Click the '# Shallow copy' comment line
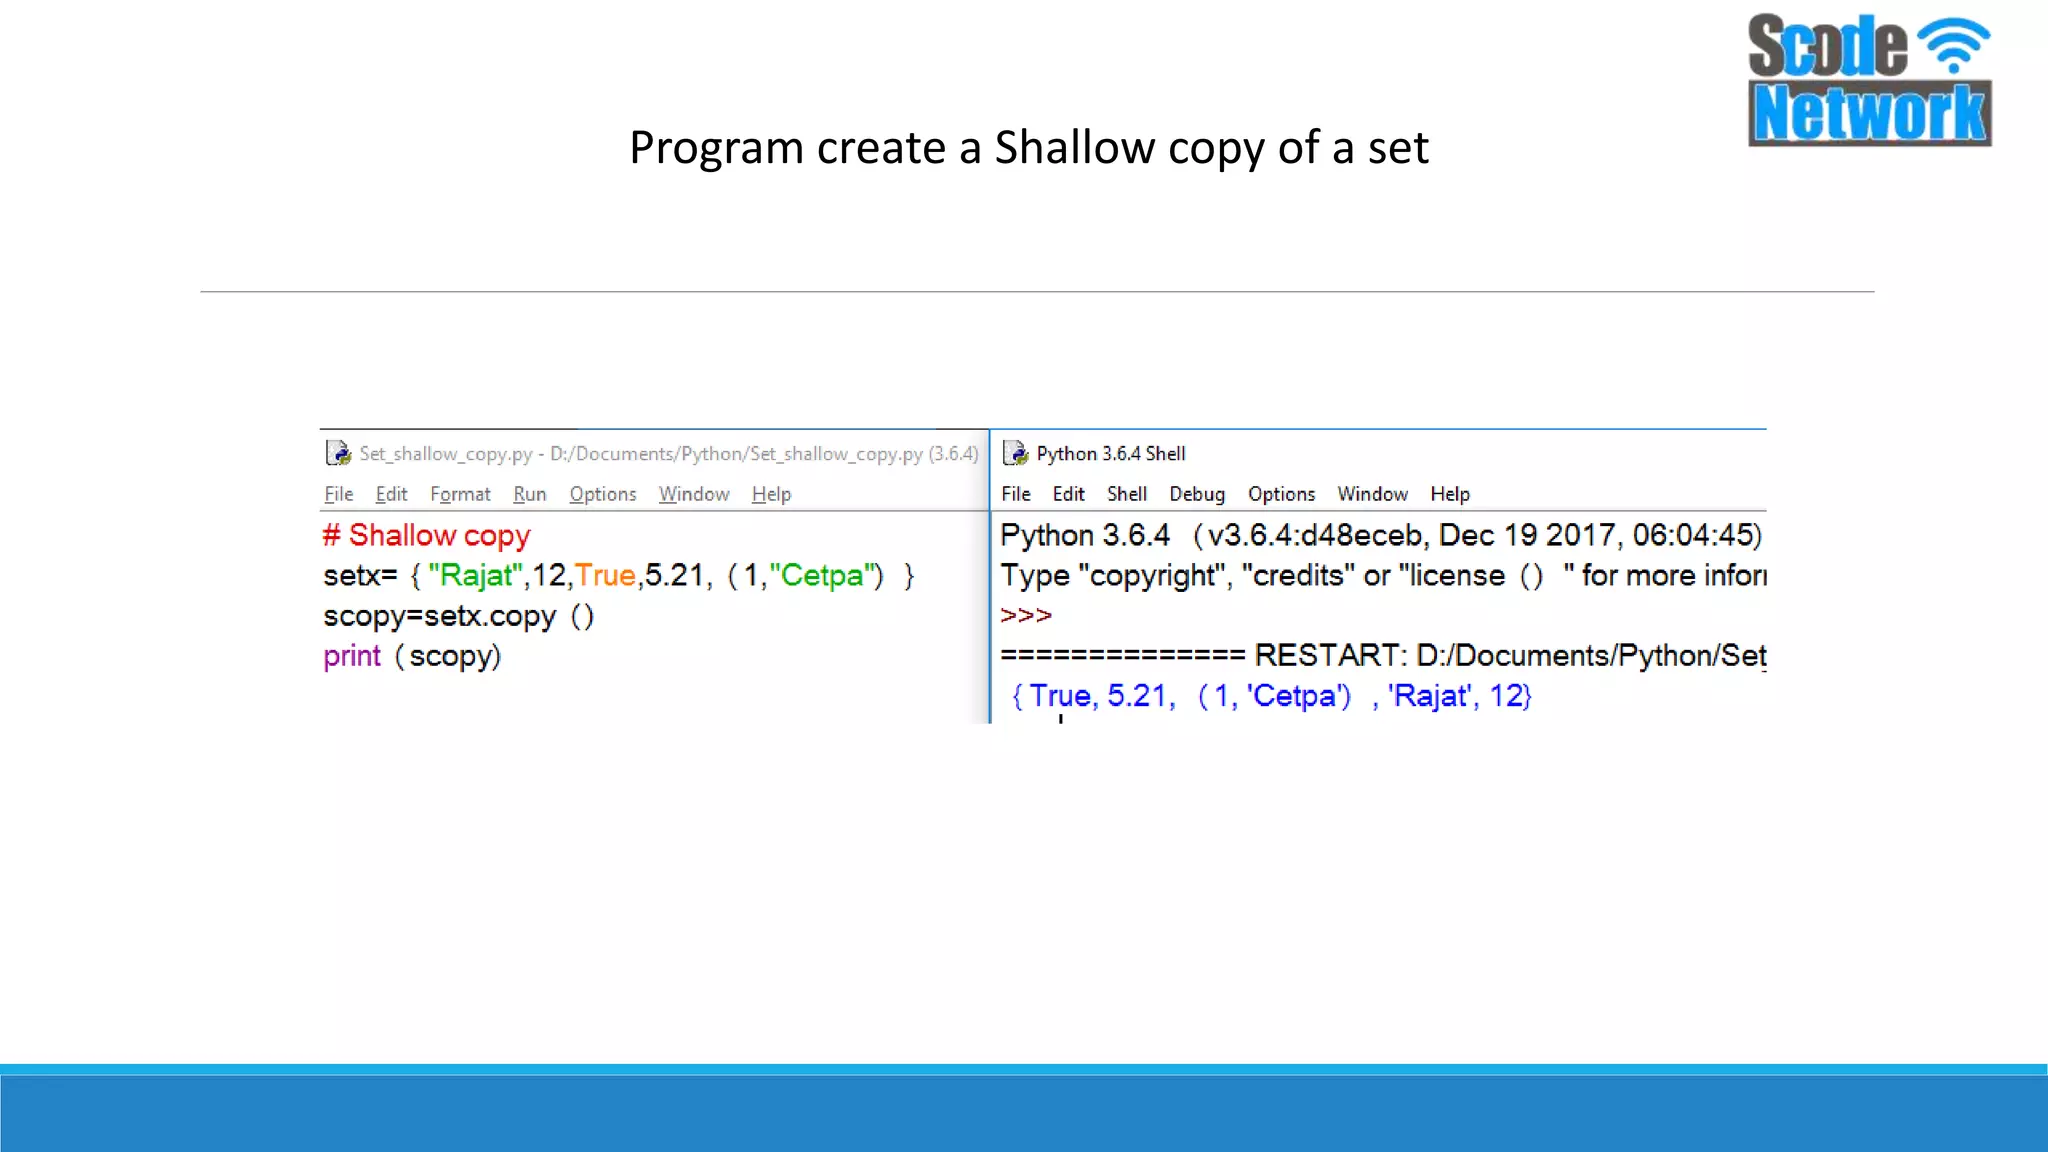2048x1152 pixels. 426,536
